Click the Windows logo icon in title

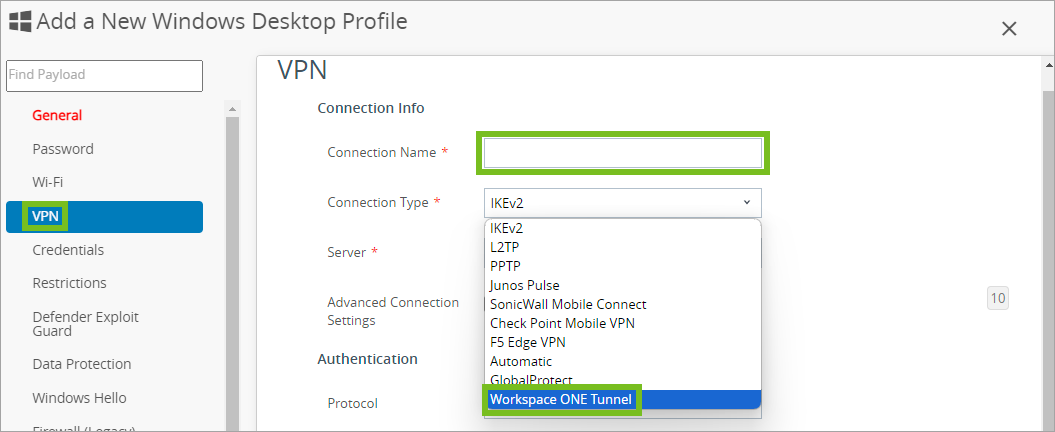click(20, 22)
